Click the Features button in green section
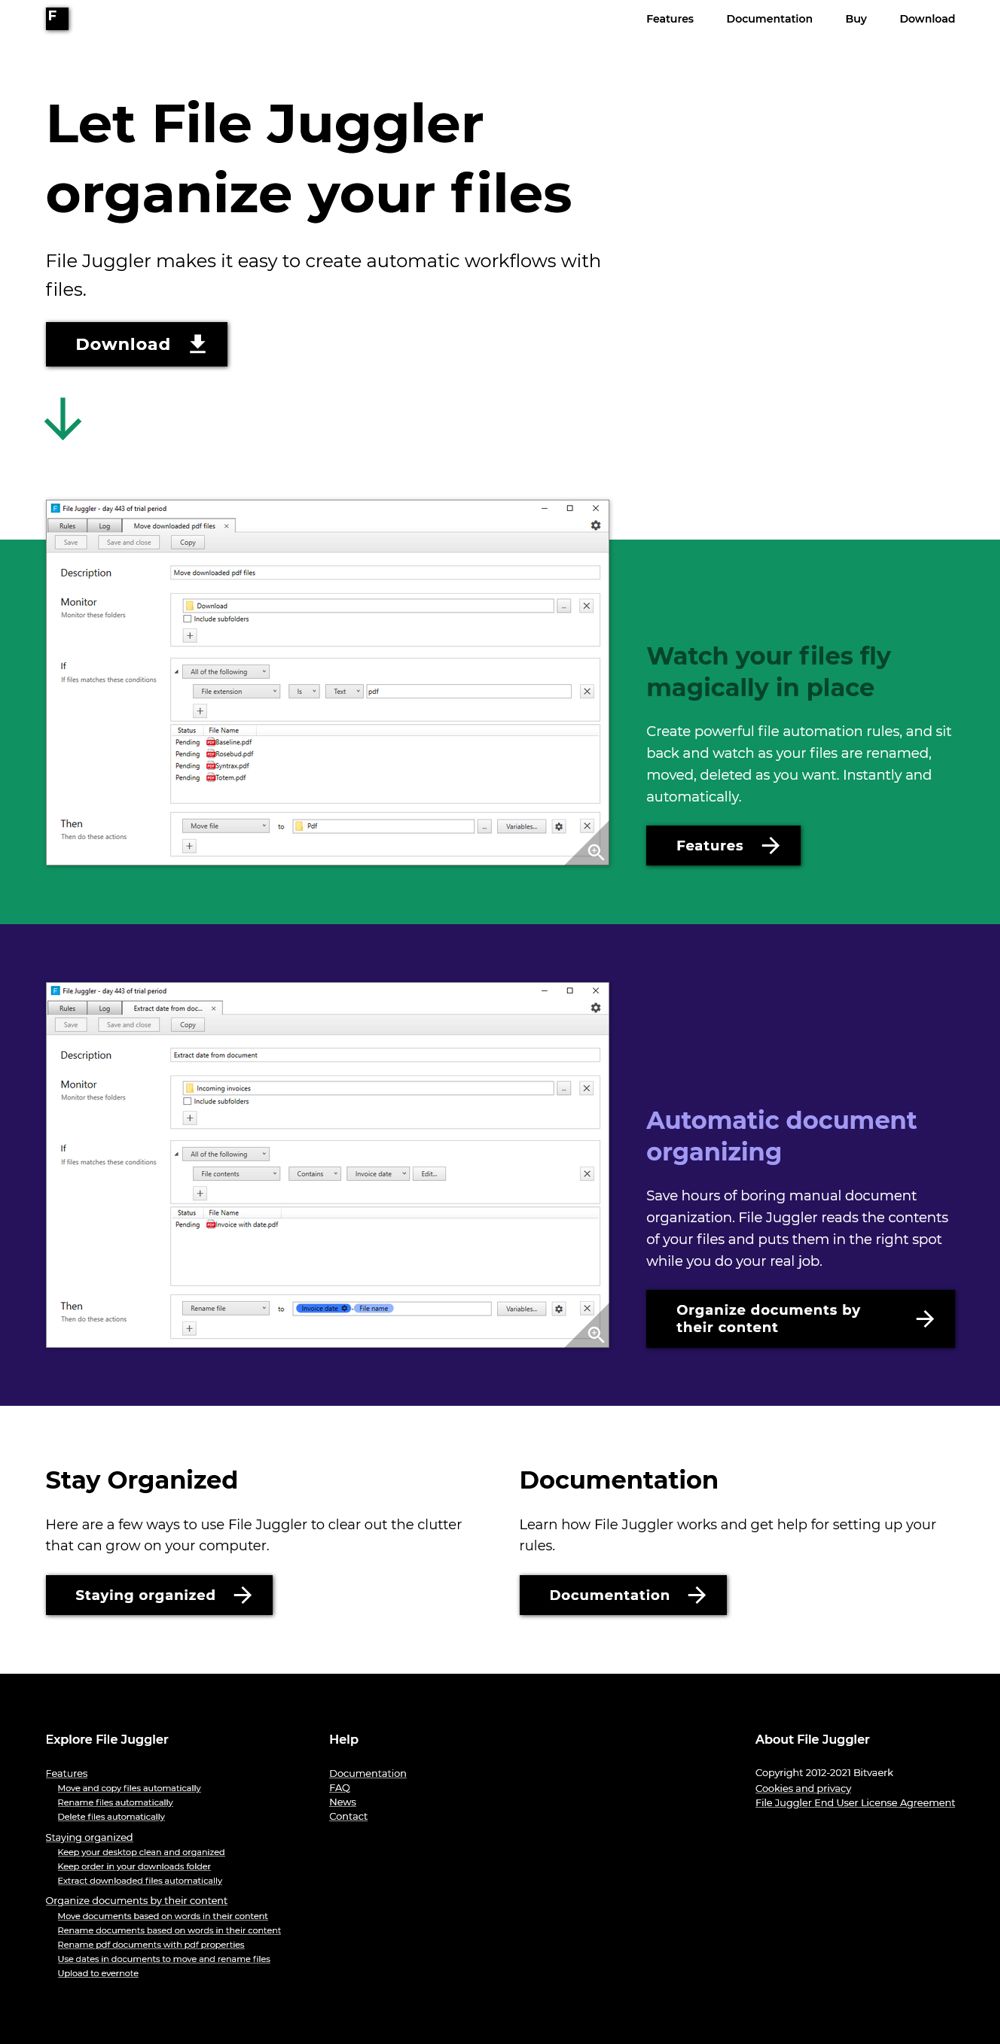Viewport: 1000px width, 2044px height. tap(723, 845)
